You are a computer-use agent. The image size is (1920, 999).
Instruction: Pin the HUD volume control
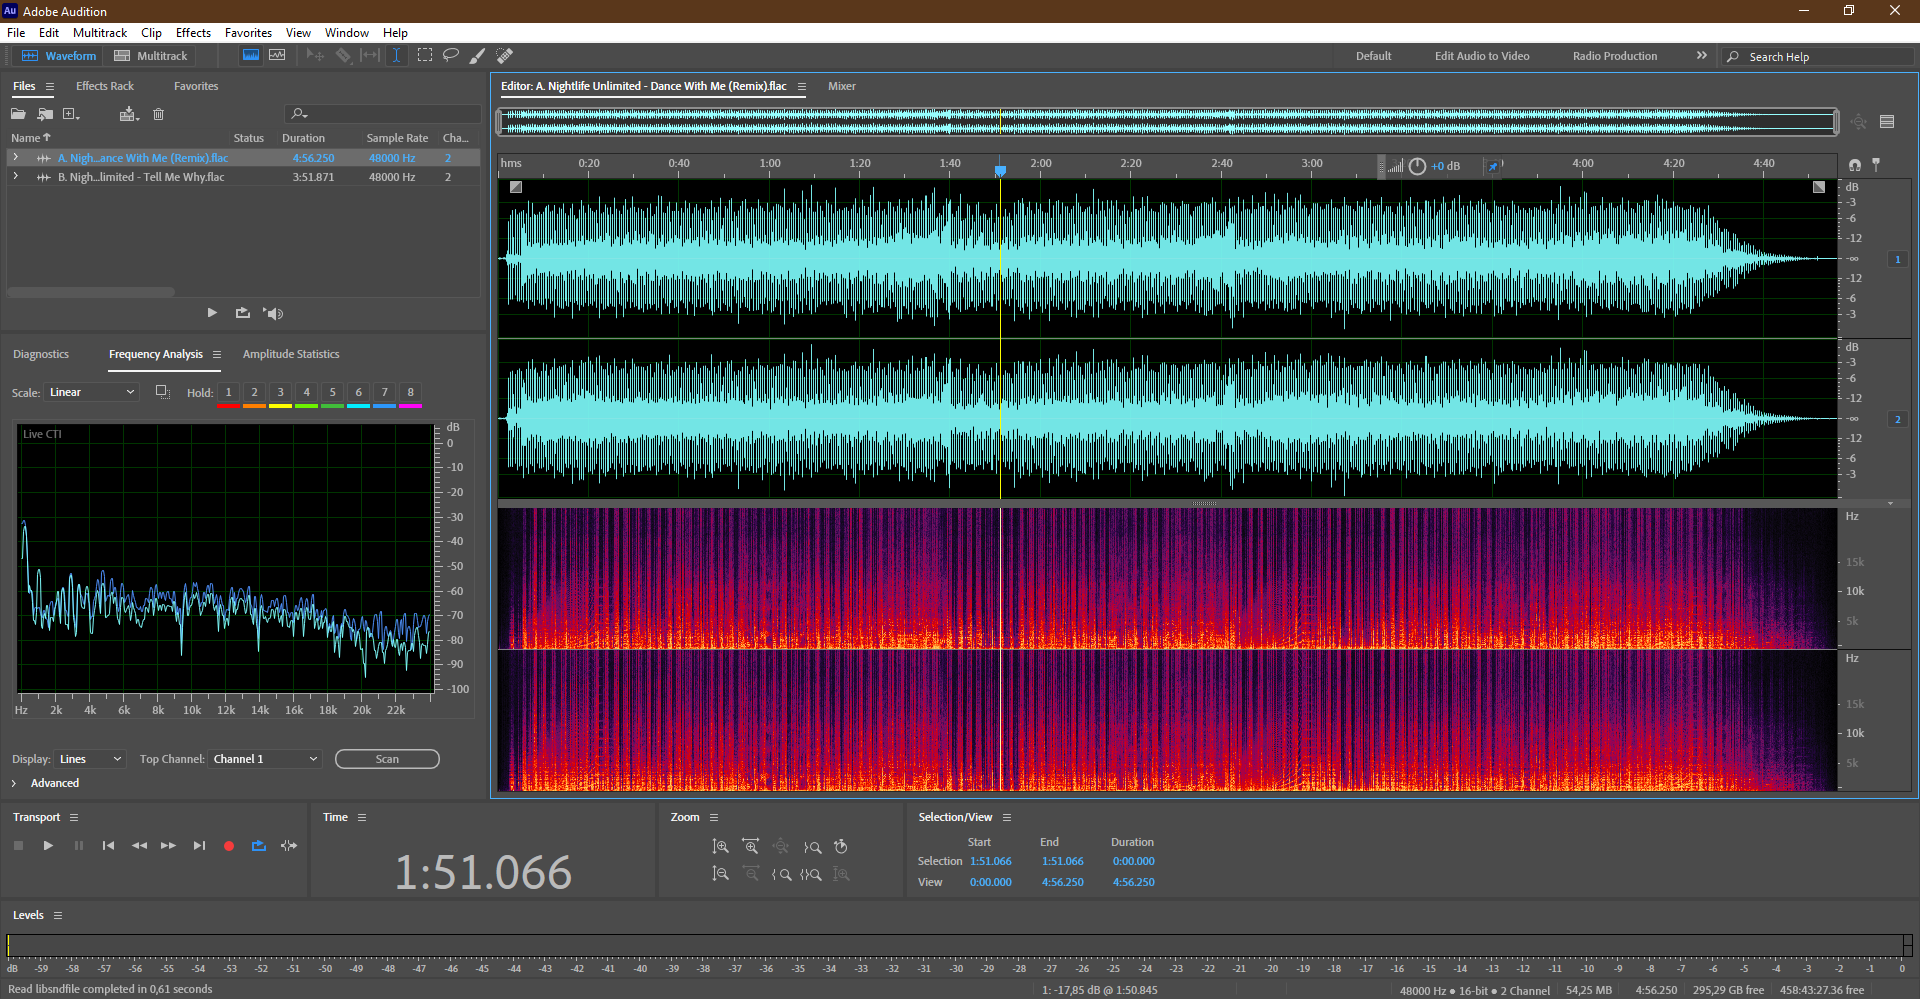[x=1493, y=166]
